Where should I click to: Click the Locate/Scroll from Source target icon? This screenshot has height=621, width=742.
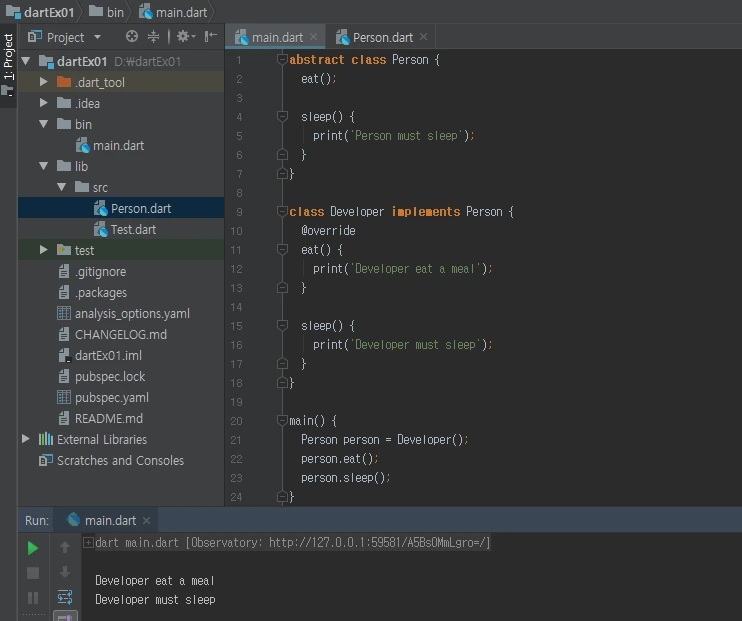pos(132,37)
